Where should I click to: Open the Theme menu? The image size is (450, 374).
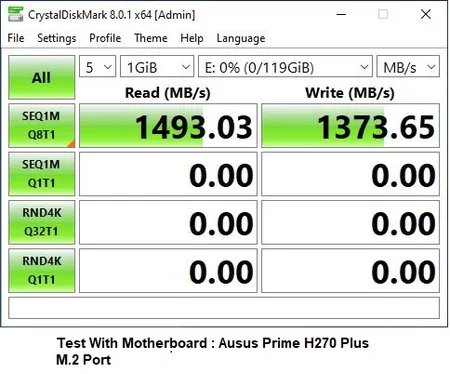151,38
